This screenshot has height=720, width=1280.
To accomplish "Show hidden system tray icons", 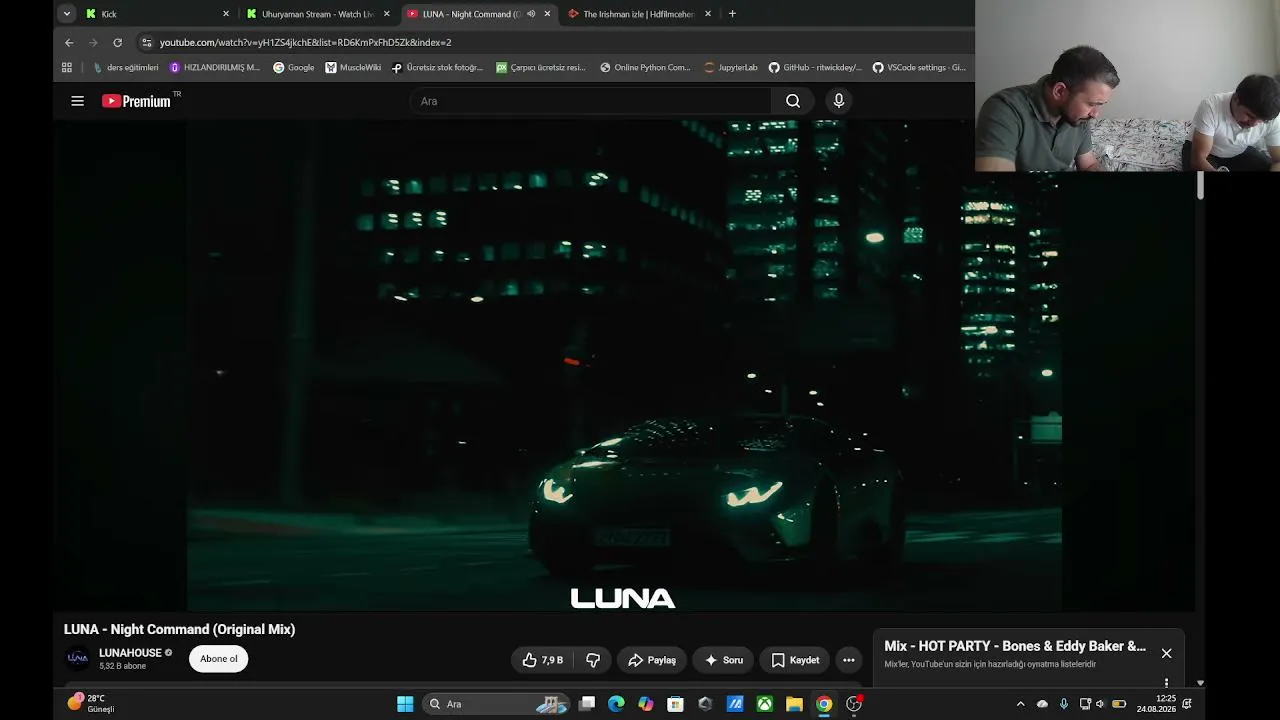I will click(1020, 704).
